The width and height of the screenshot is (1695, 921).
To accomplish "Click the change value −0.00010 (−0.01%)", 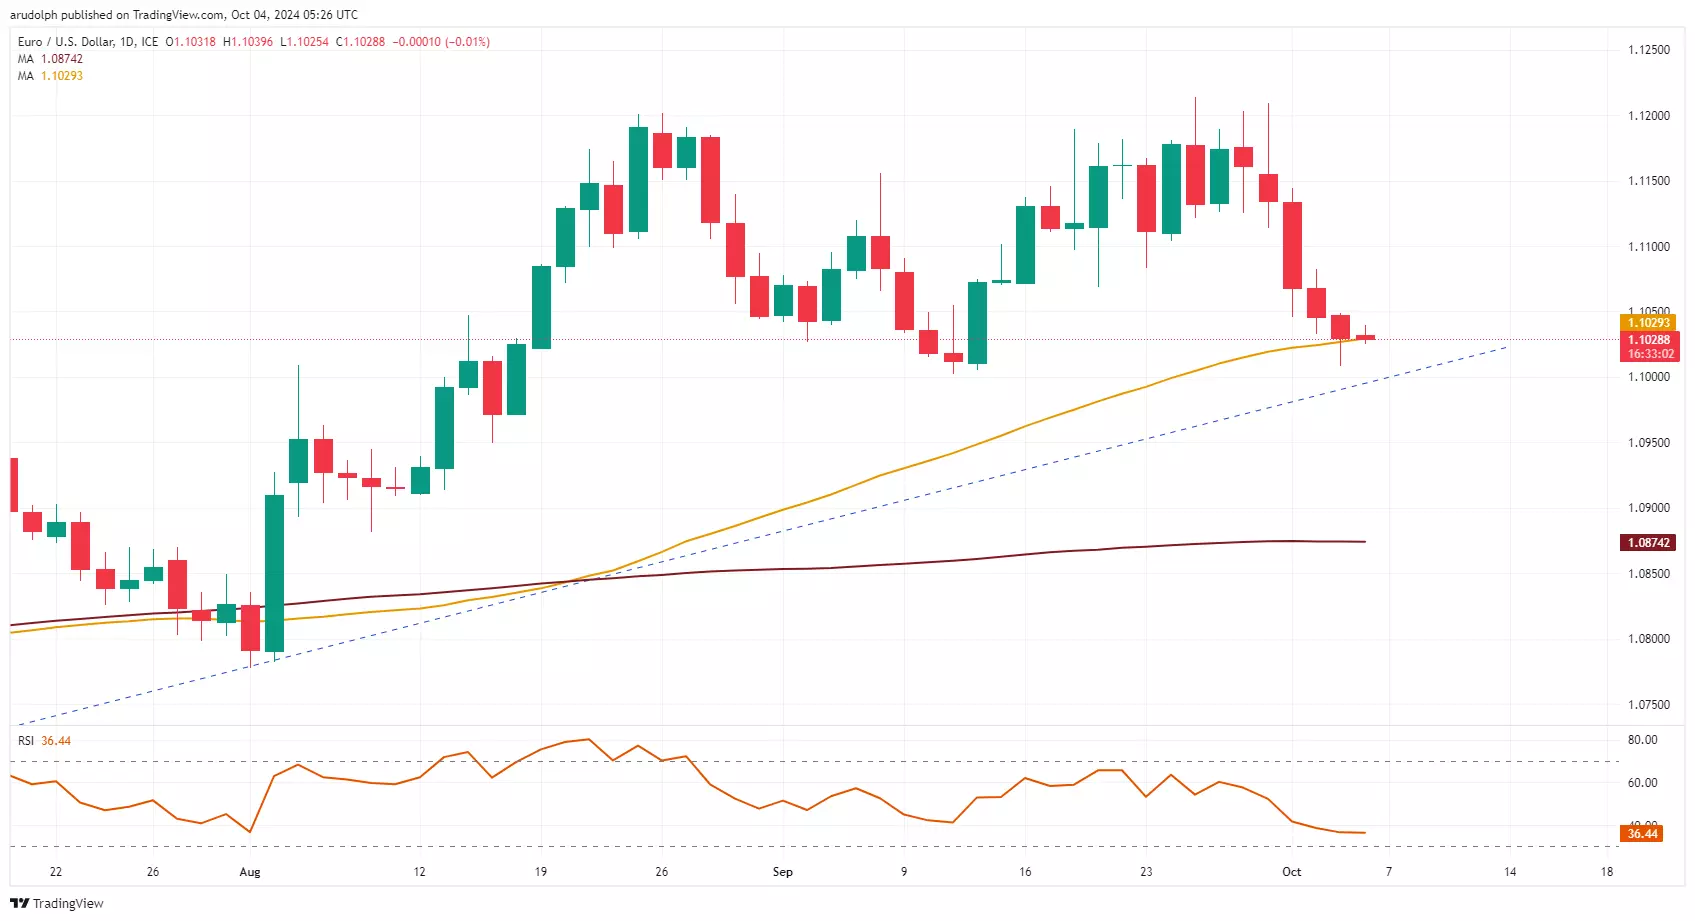I will tap(441, 42).
